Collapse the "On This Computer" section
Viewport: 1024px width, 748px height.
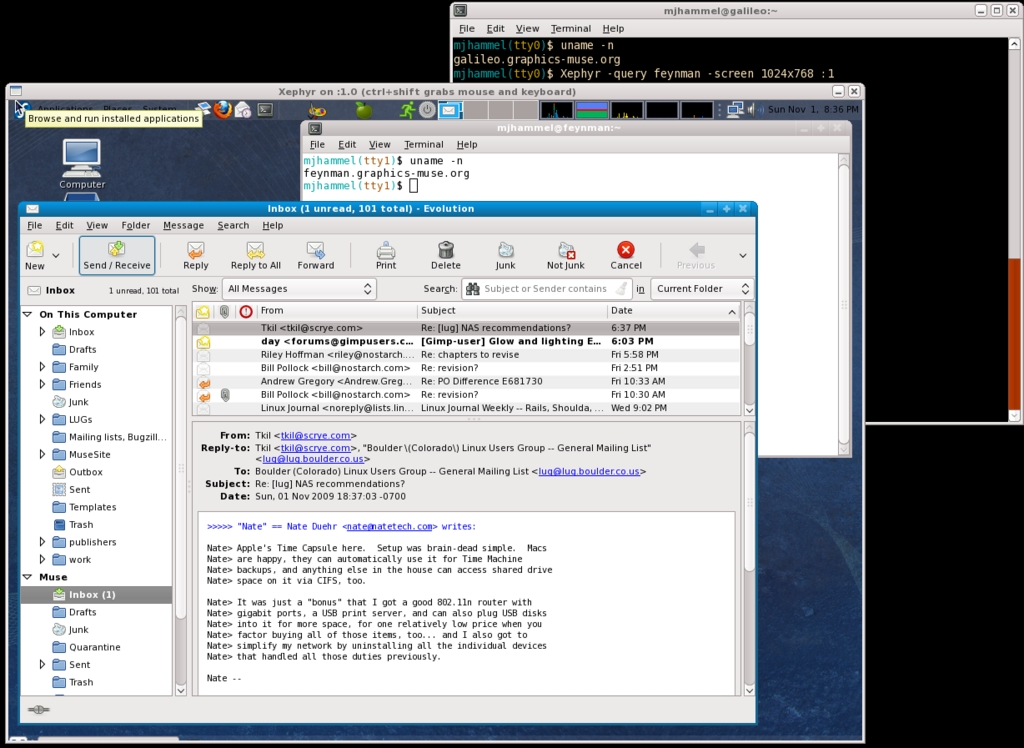click(27, 314)
